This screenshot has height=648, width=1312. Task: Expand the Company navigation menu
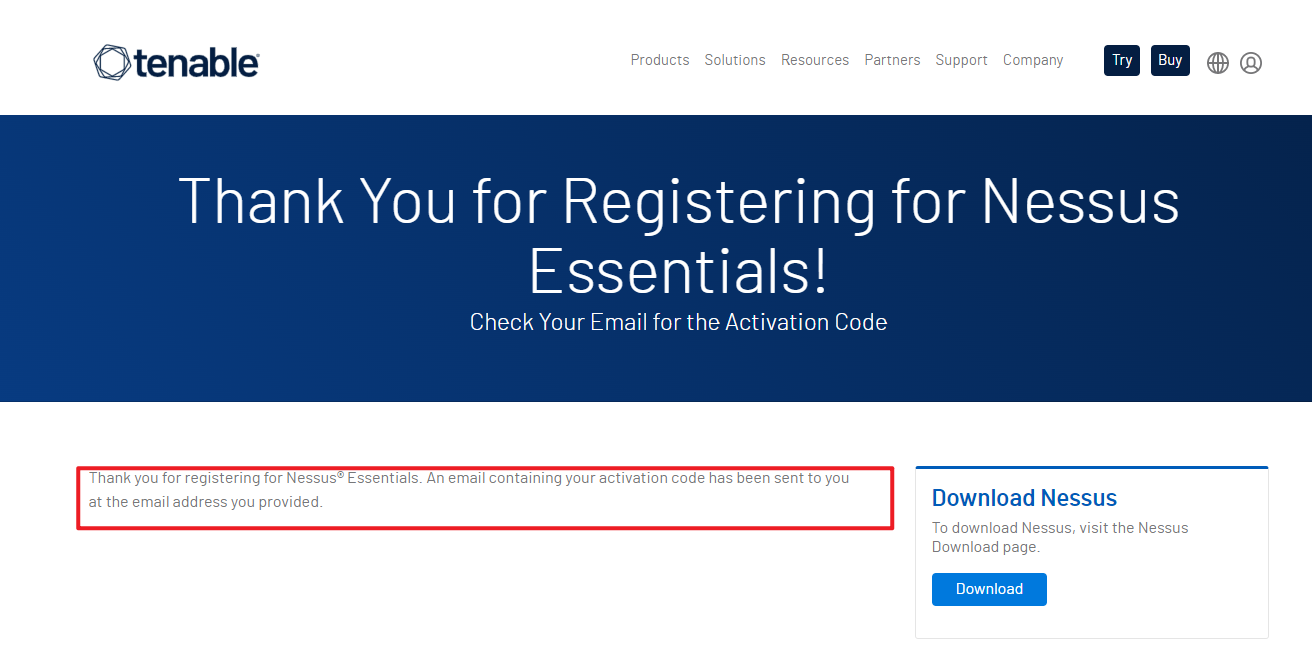1032,60
